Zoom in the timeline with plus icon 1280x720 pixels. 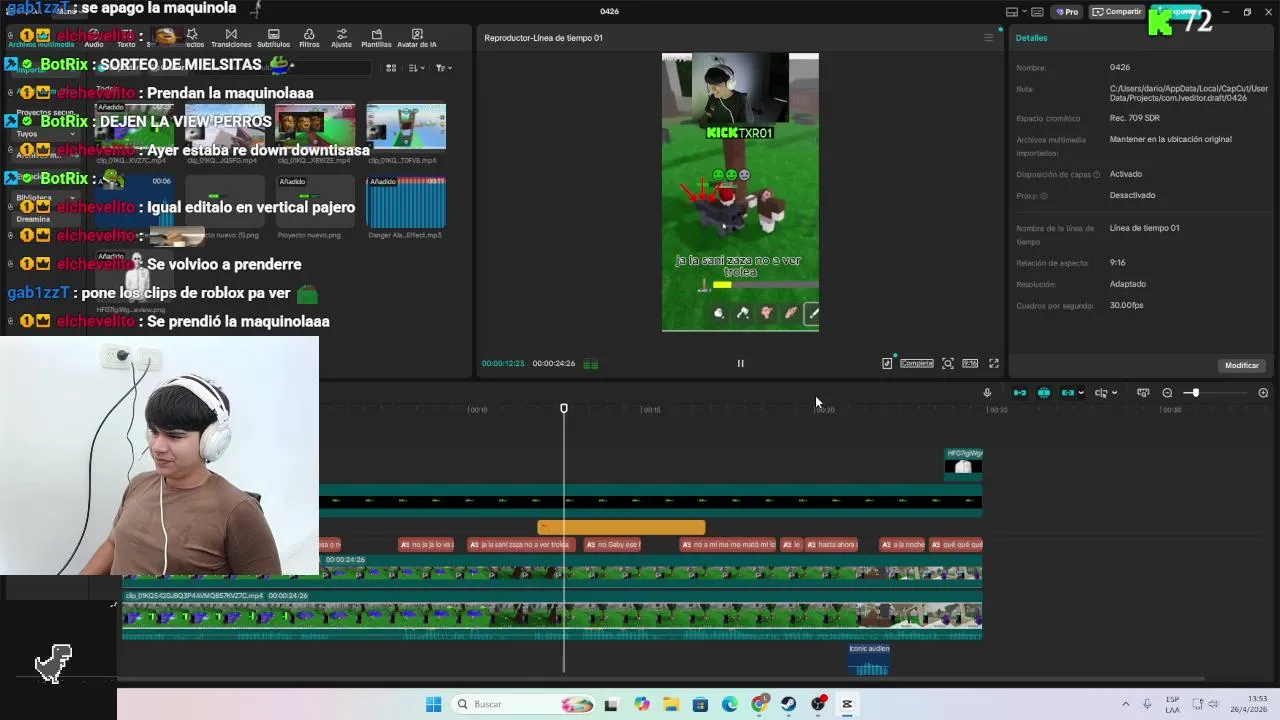pyautogui.click(x=1263, y=393)
